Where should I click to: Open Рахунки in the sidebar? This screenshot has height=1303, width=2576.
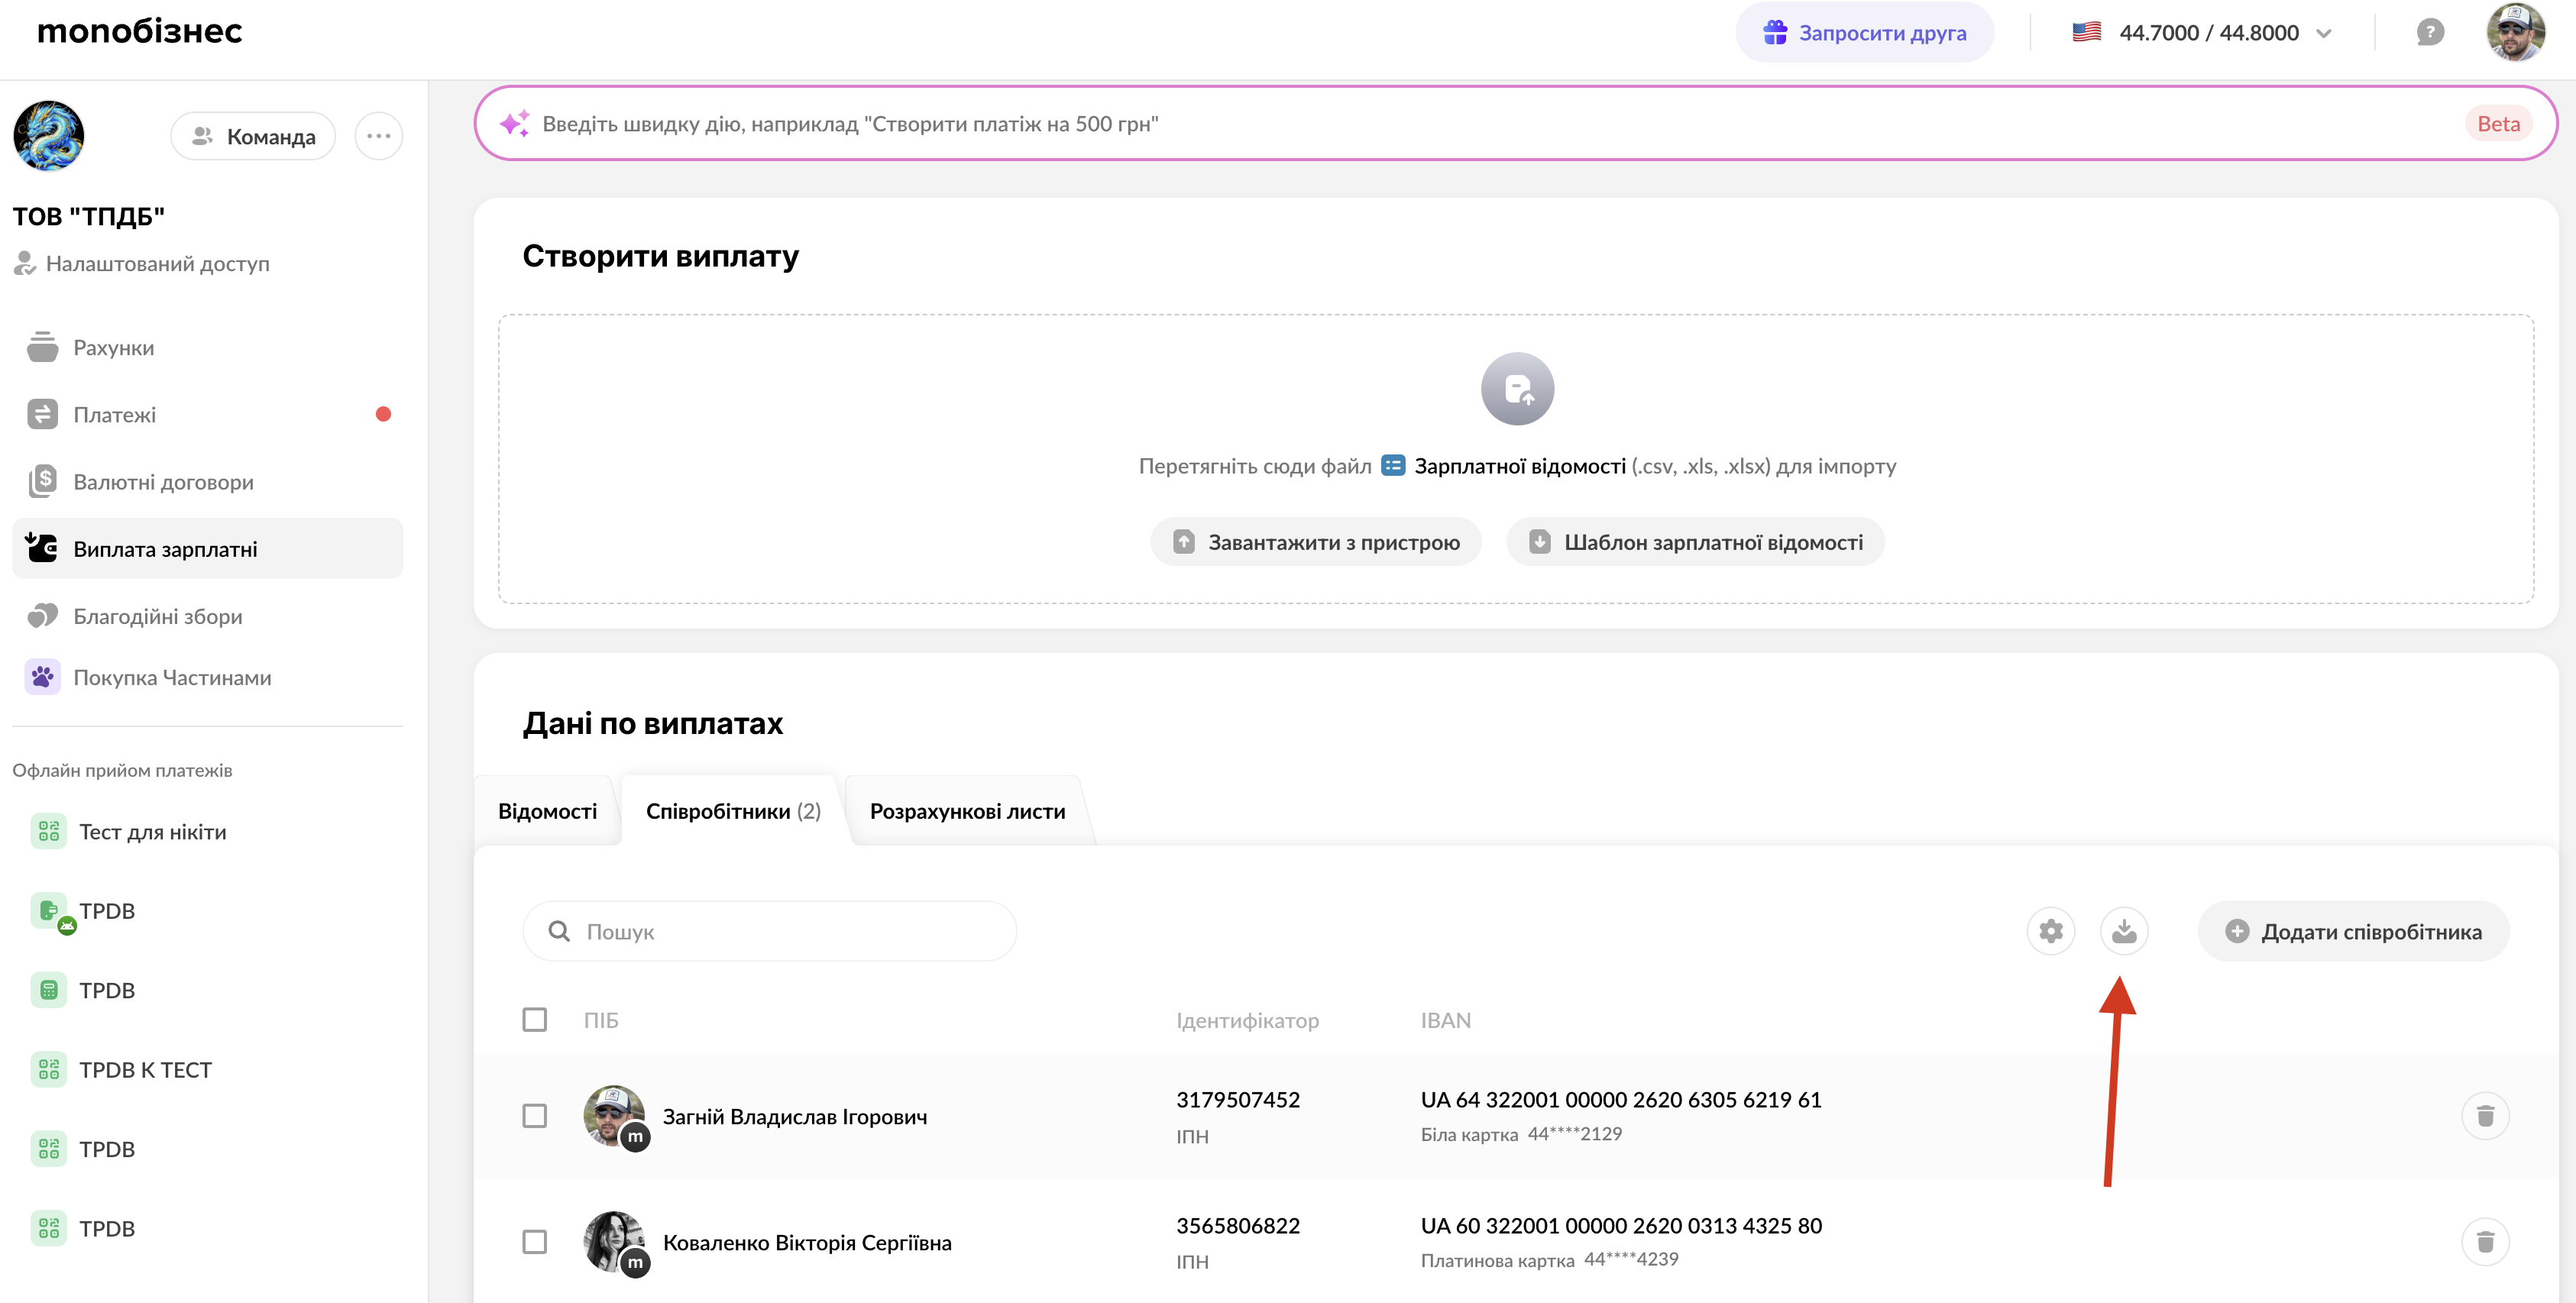point(207,347)
